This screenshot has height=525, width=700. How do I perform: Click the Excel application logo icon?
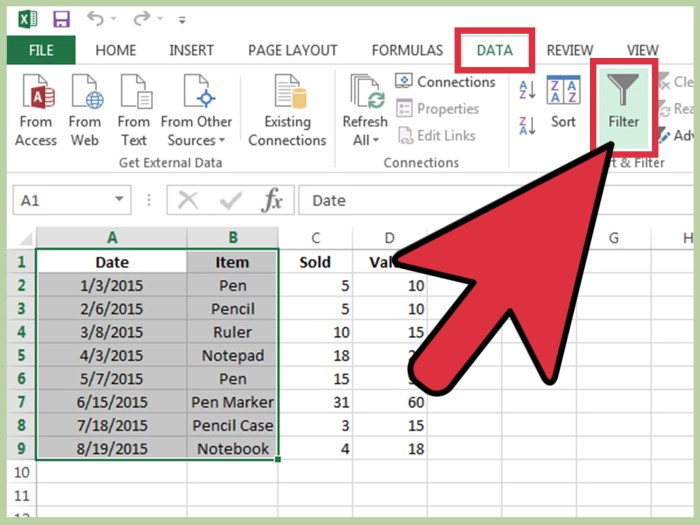pos(28,19)
